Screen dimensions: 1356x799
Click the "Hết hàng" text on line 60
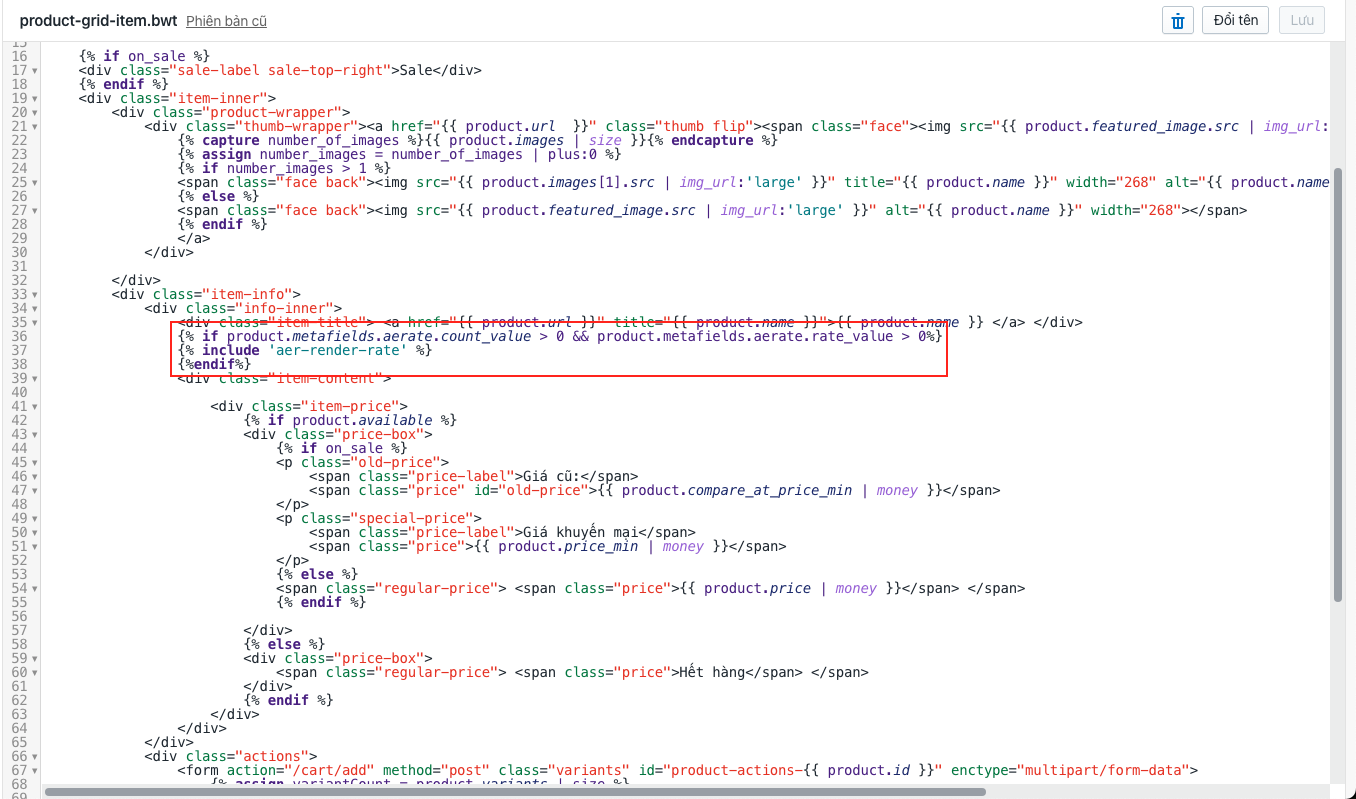712,672
